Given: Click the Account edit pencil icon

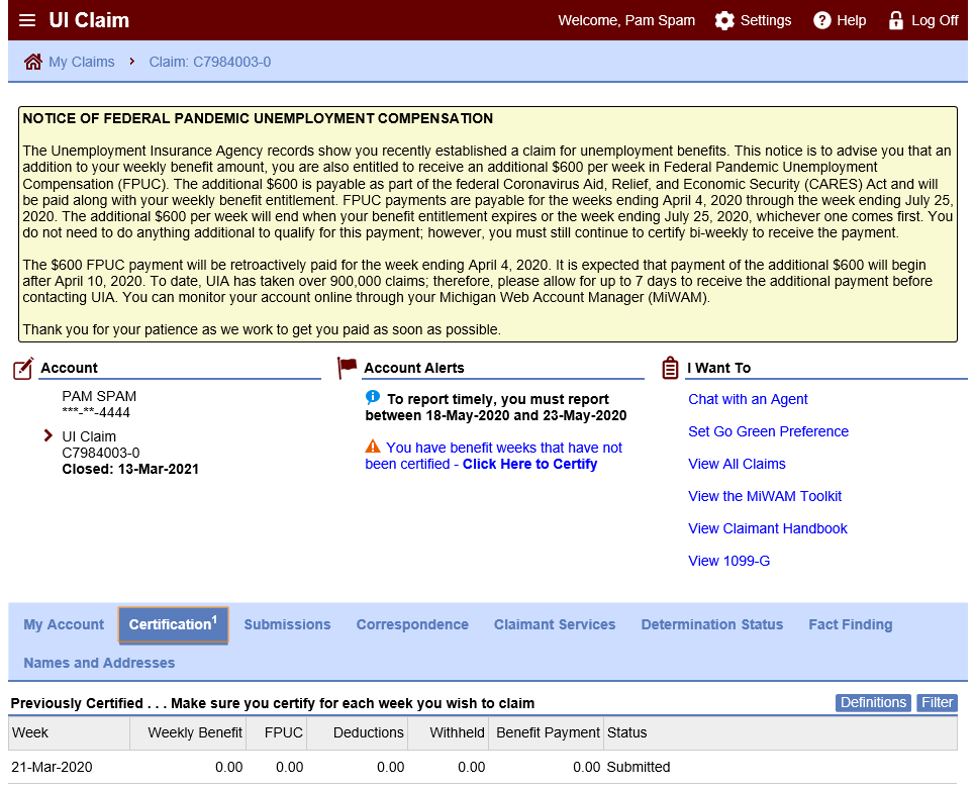Looking at the screenshot, I should [x=24, y=368].
